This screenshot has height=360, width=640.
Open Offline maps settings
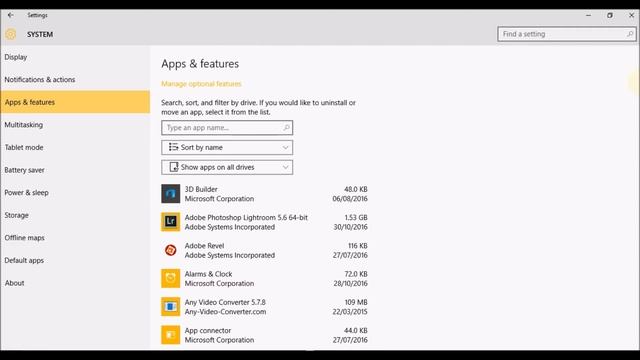[75, 238]
